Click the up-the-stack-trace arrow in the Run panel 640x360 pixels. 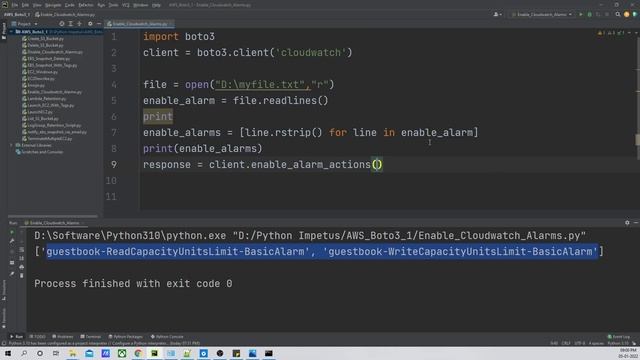coord(22,232)
